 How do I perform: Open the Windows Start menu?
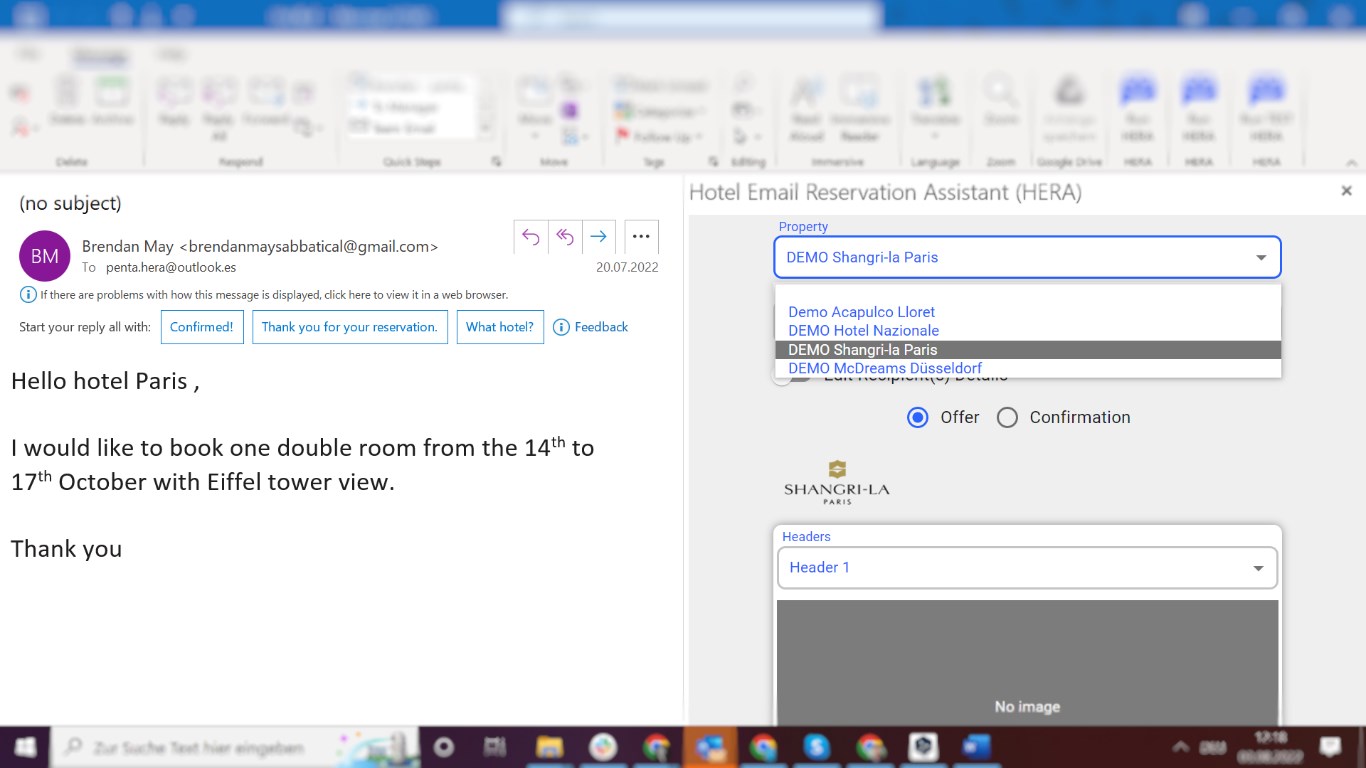tap(25, 747)
